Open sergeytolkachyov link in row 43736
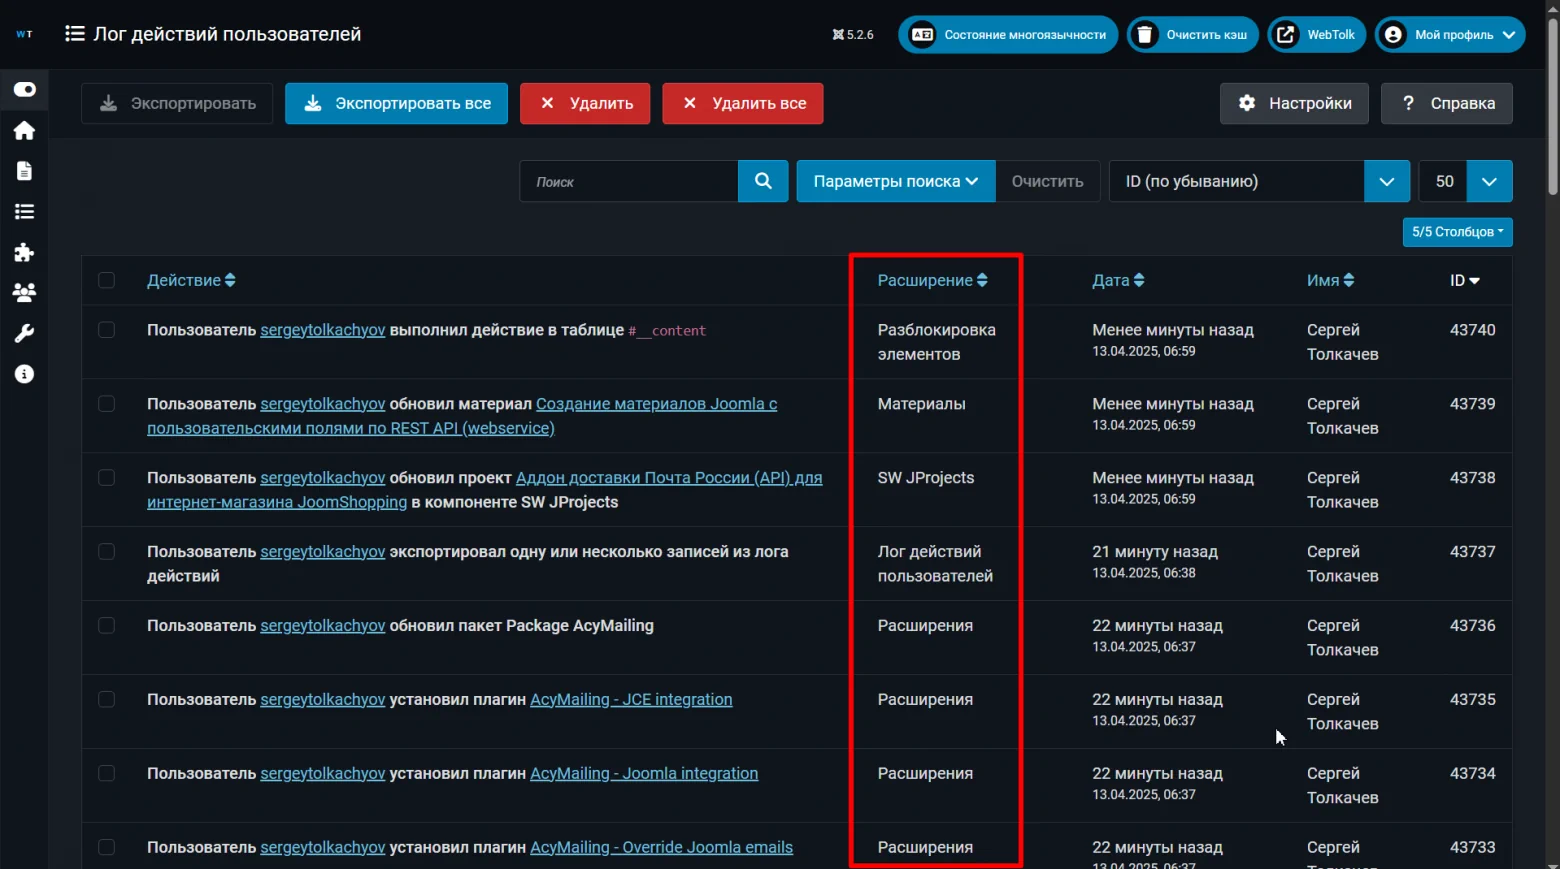The image size is (1560, 869). click(322, 626)
